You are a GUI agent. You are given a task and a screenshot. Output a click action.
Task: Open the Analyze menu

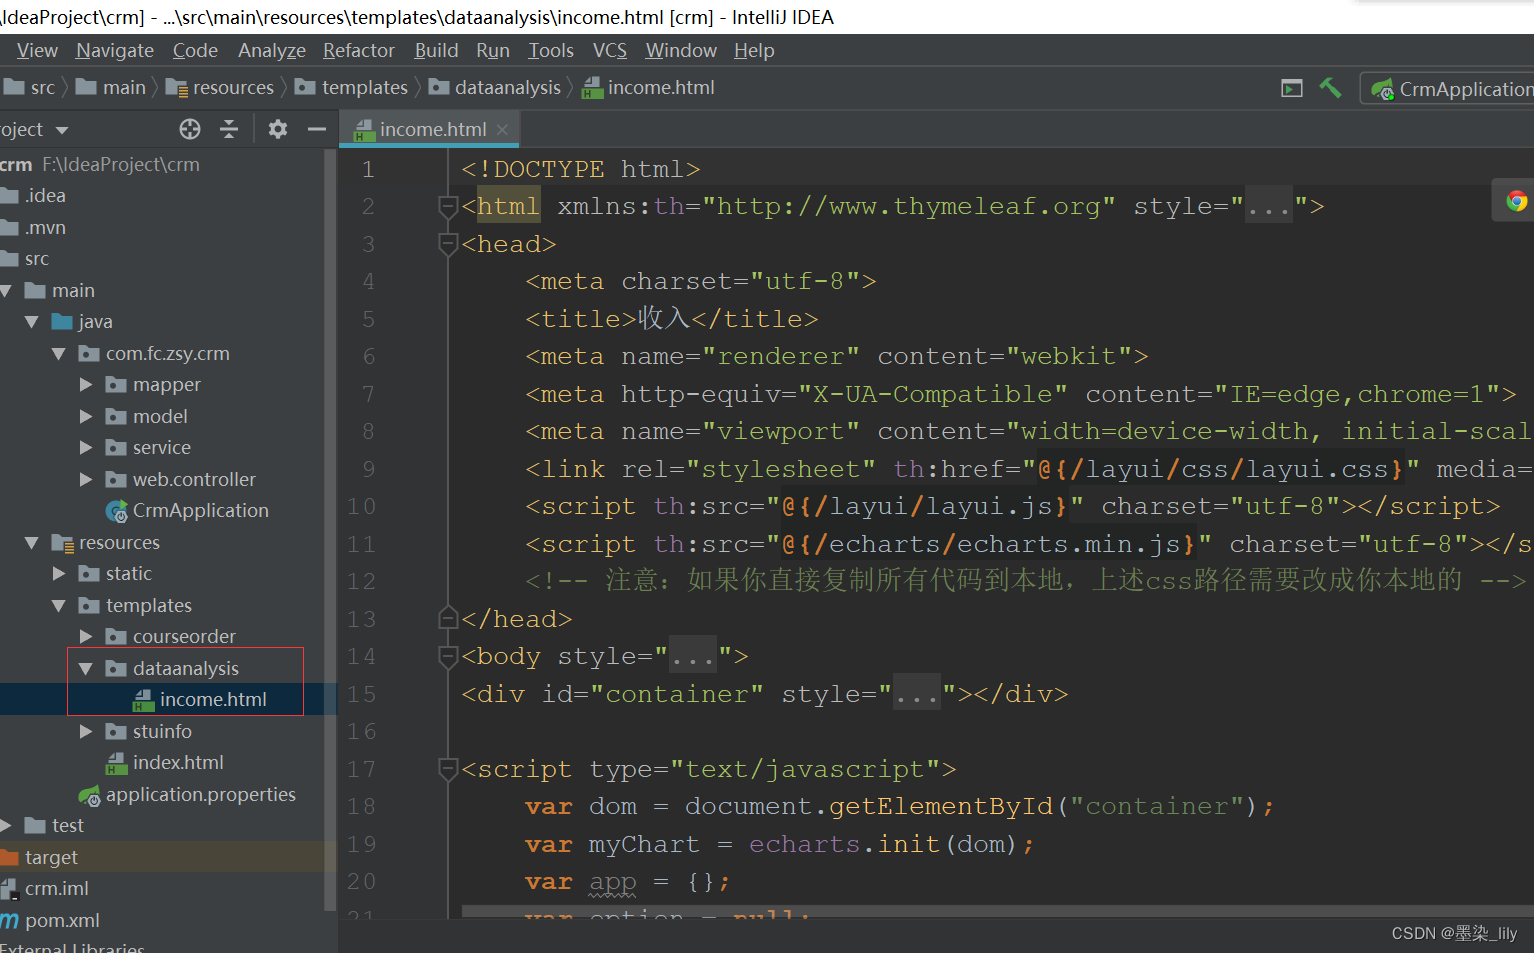pos(272,50)
